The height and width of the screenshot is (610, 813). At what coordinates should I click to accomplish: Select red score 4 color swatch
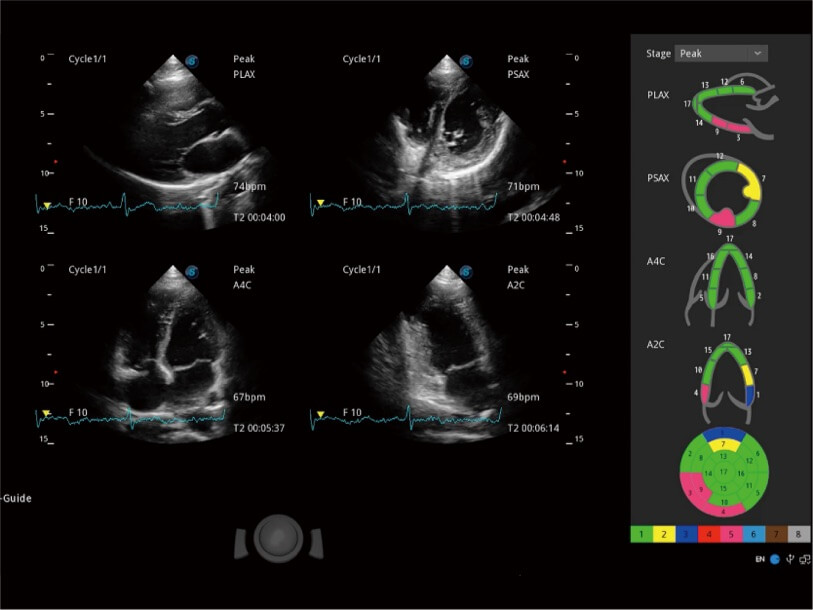pos(710,536)
